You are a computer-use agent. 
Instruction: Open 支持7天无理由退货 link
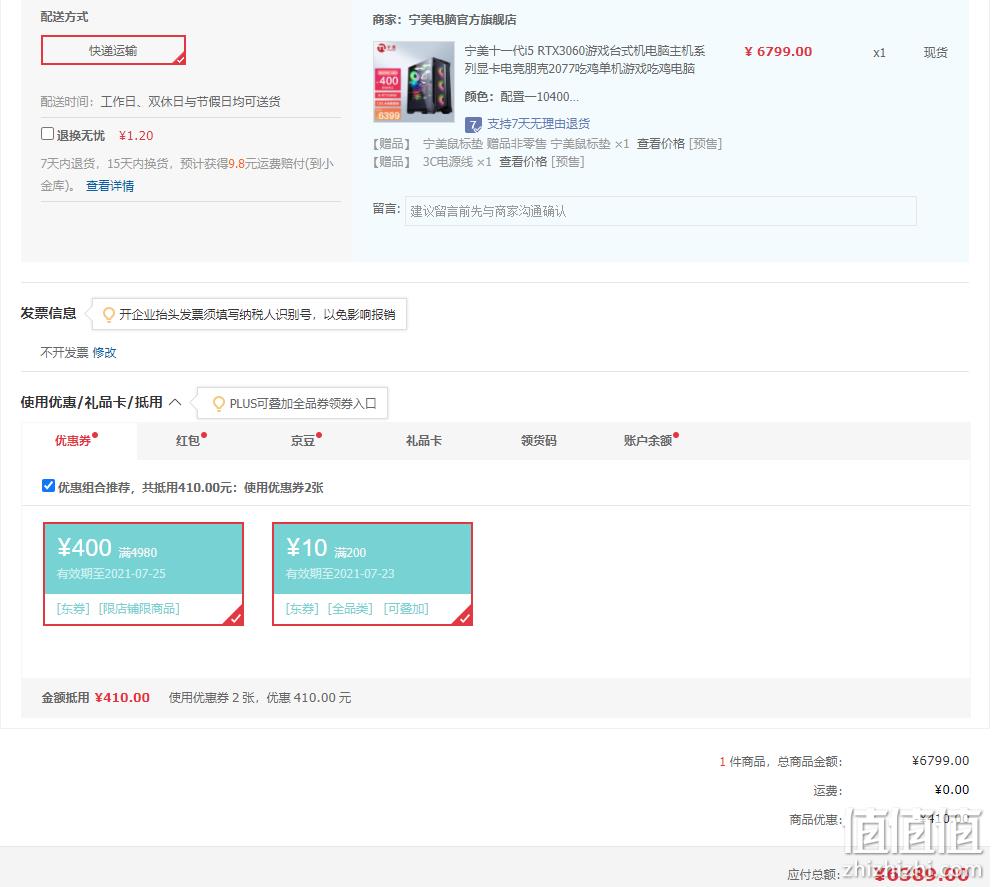[x=538, y=123]
